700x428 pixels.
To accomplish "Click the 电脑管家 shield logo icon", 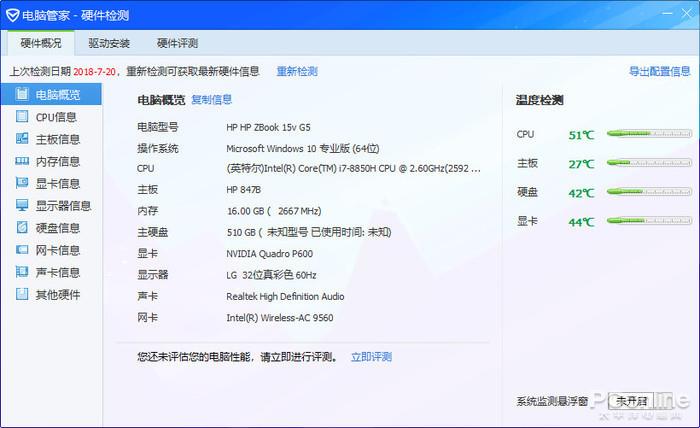I will tap(12, 16).
